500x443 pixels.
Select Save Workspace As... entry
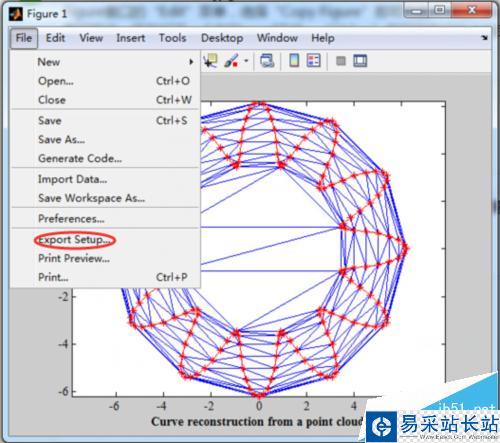(106, 198)
